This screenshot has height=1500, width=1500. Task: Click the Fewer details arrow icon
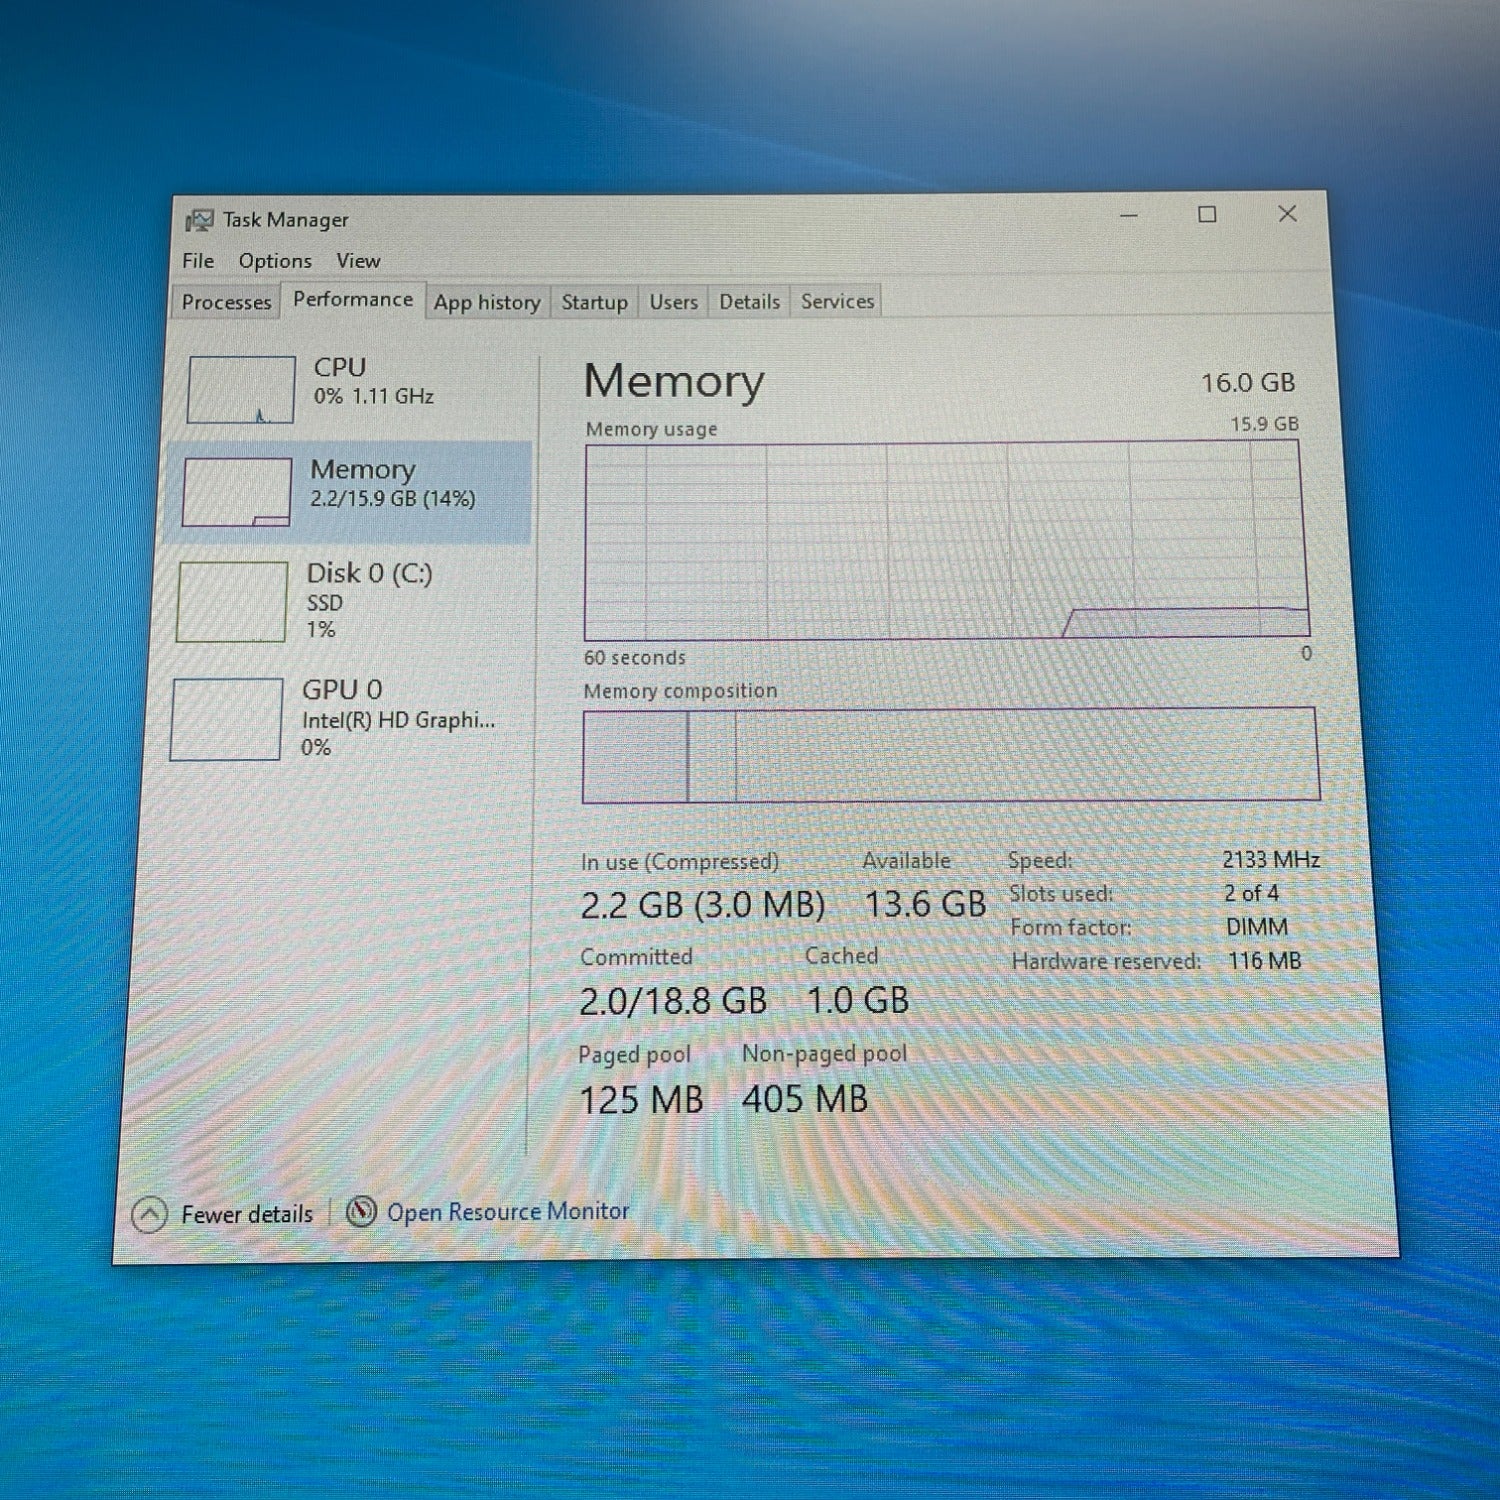tap(149, 1215)
